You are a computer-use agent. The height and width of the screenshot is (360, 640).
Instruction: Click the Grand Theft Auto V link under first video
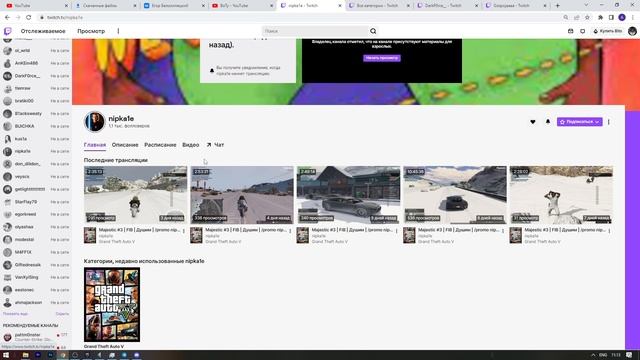click(116, 242)
